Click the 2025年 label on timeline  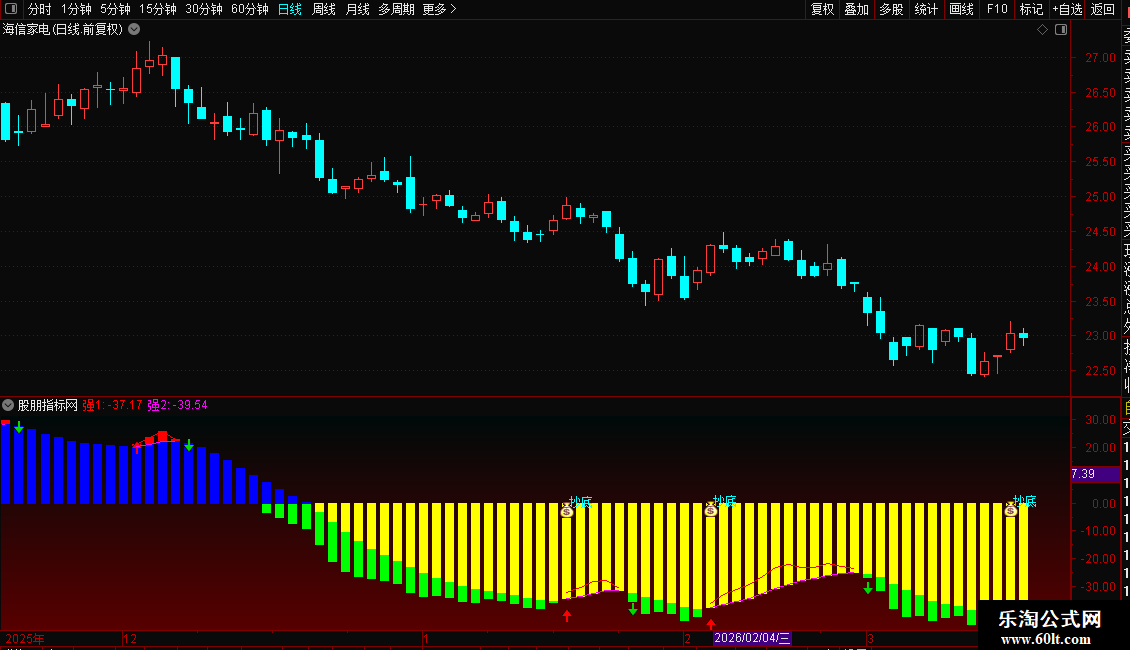point(25,638)
